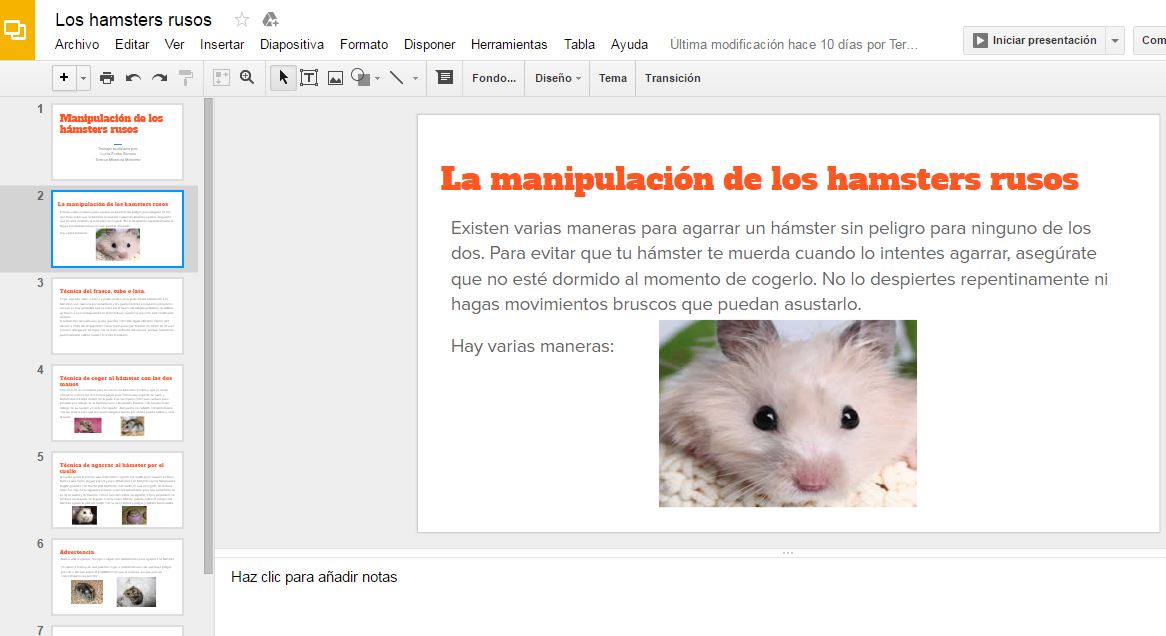Select the zoom magnifier tool
Image resolution: width=1166 pixels, height=636 pixels.
[247, 77]
